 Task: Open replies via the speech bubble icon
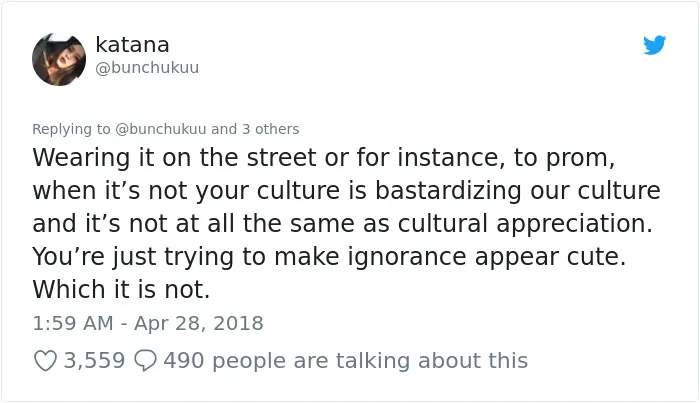pyautogui.click(x=146, y=361)
